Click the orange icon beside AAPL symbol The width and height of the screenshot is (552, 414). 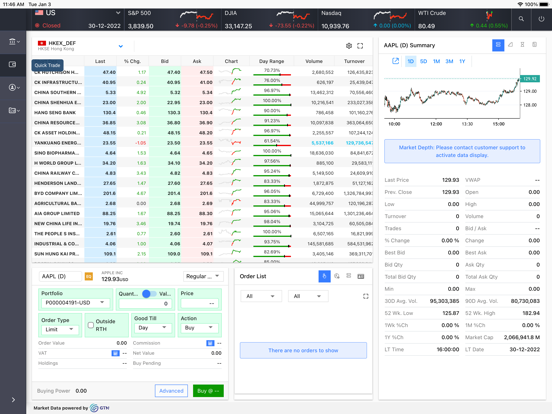[89, 276]
